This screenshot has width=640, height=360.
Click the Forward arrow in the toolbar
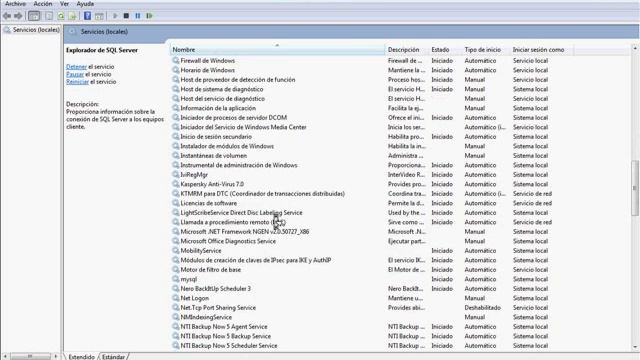pos(18,16)
